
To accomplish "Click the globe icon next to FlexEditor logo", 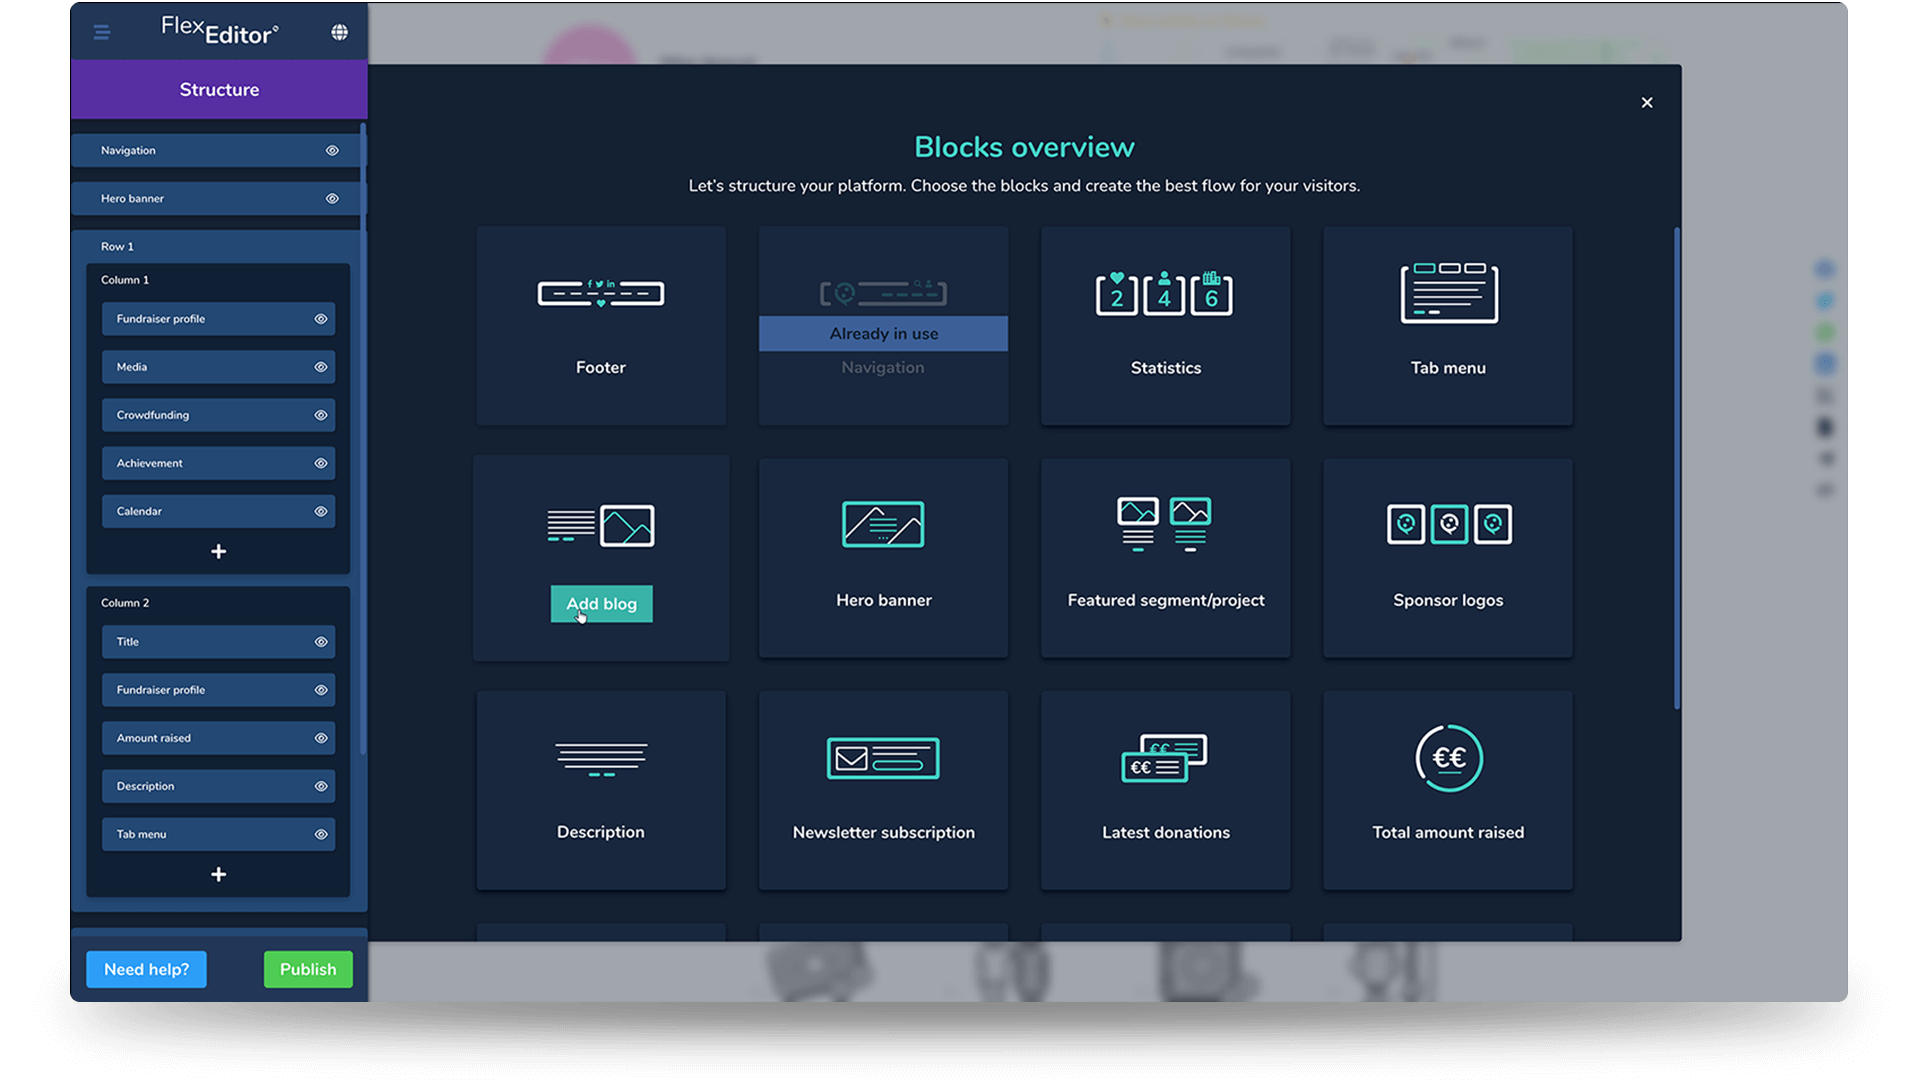I will coord(339,32).
